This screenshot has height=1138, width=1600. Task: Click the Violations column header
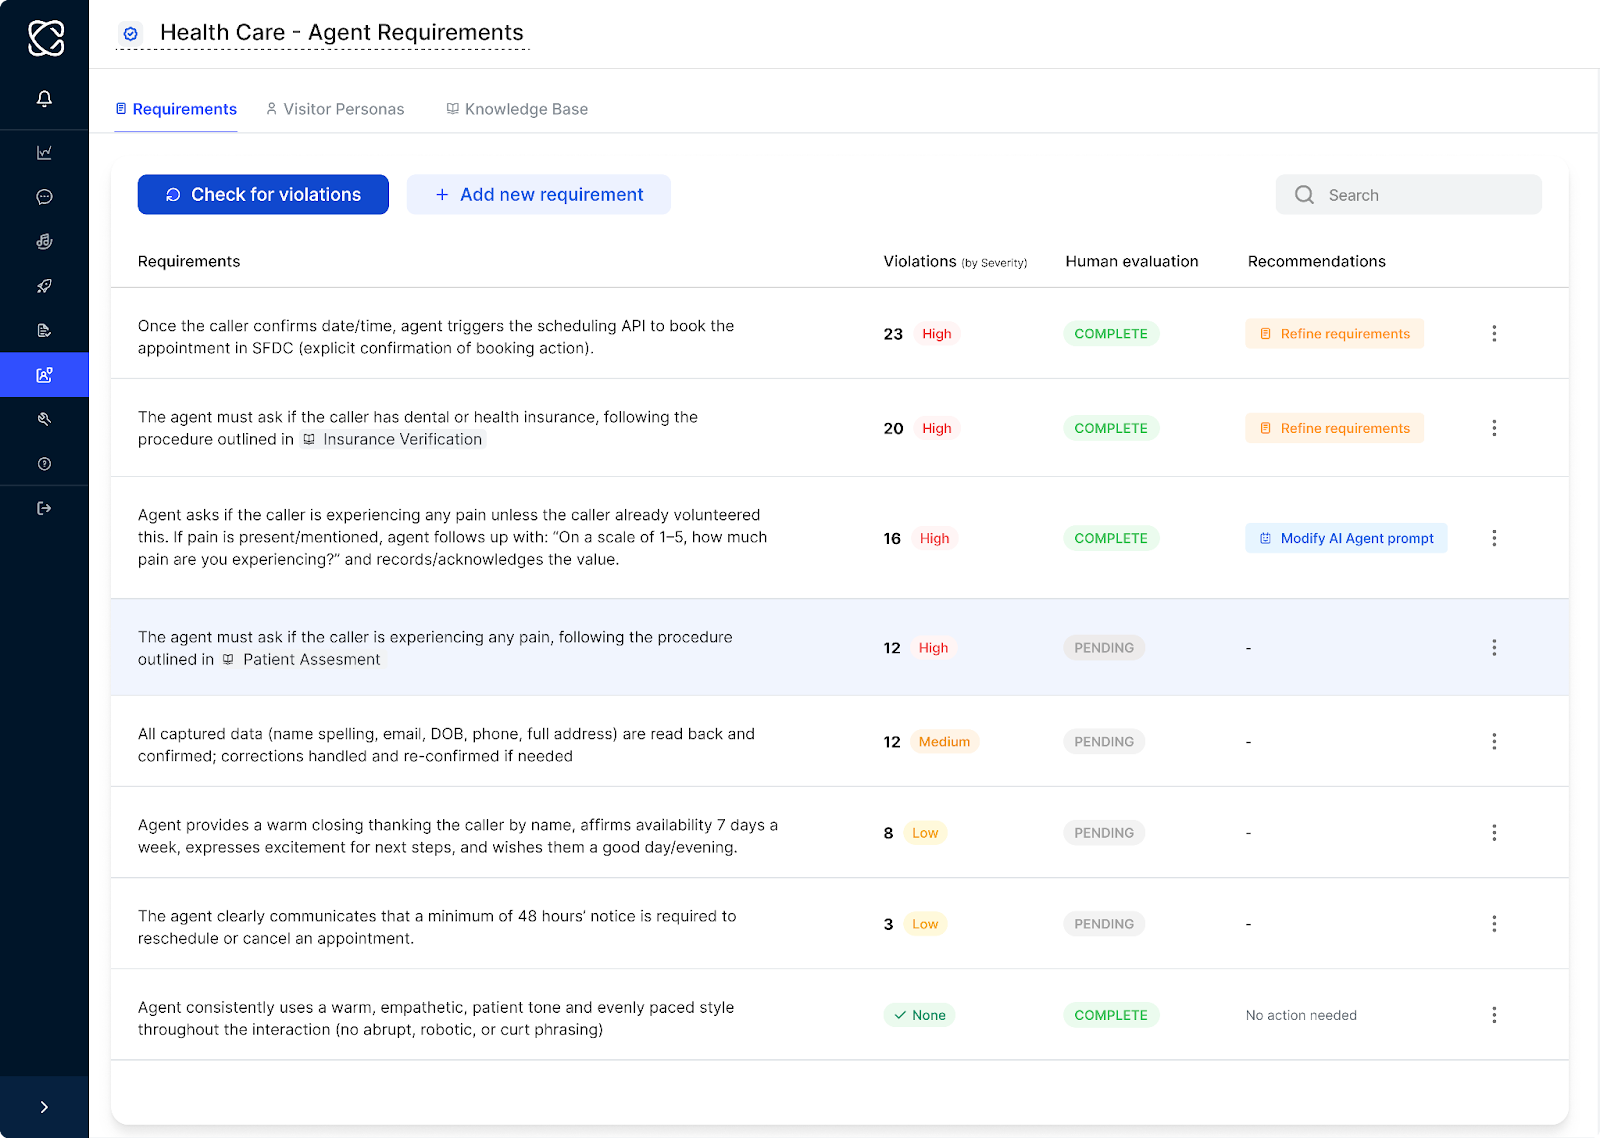pyautogui.click(x=955, y=261)
